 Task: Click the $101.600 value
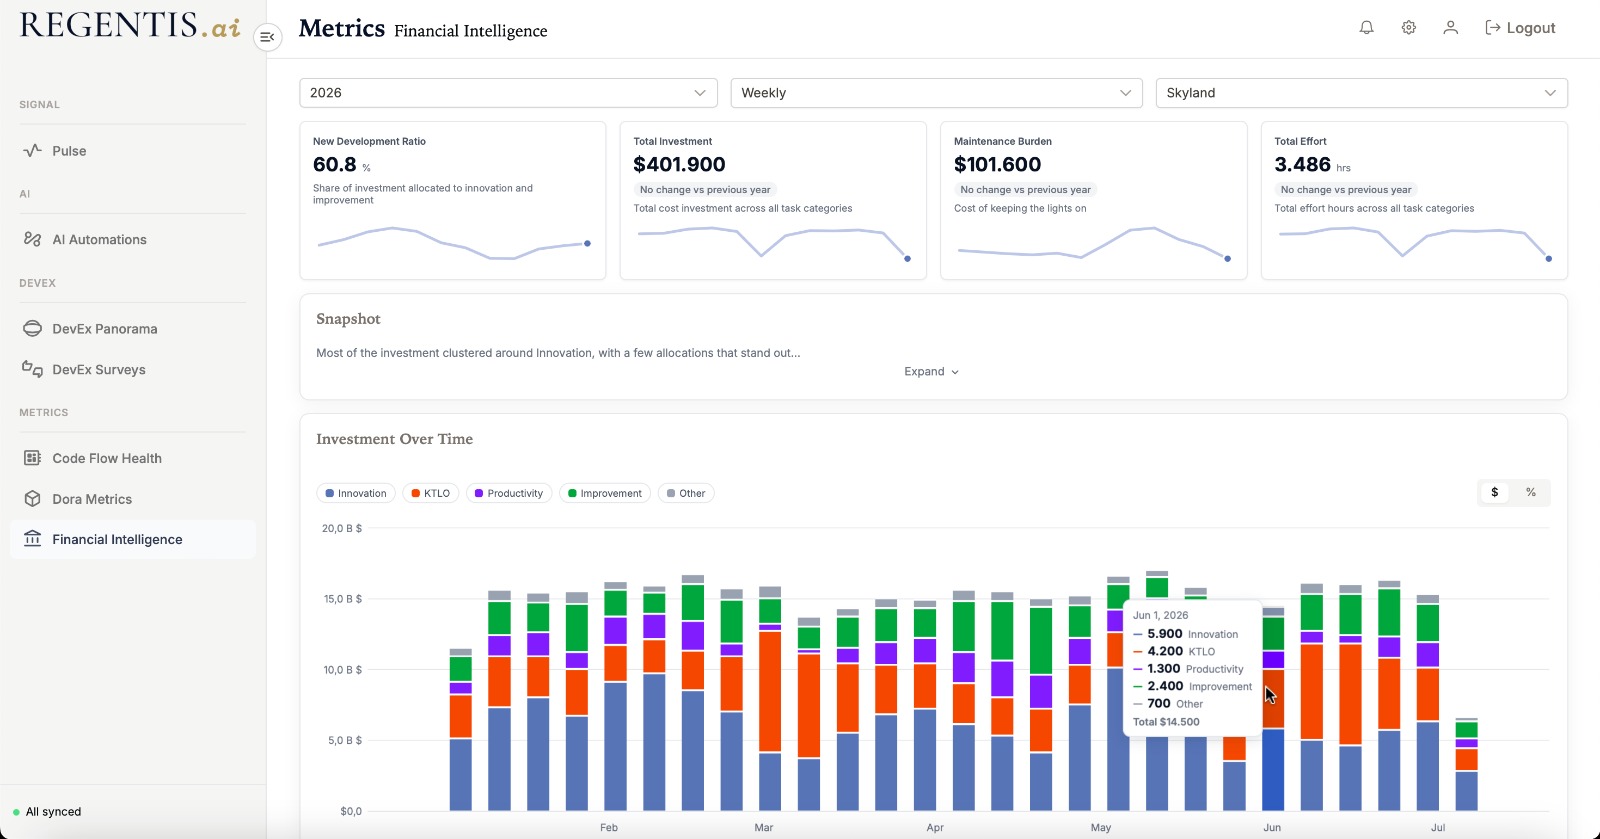[997, 164]
